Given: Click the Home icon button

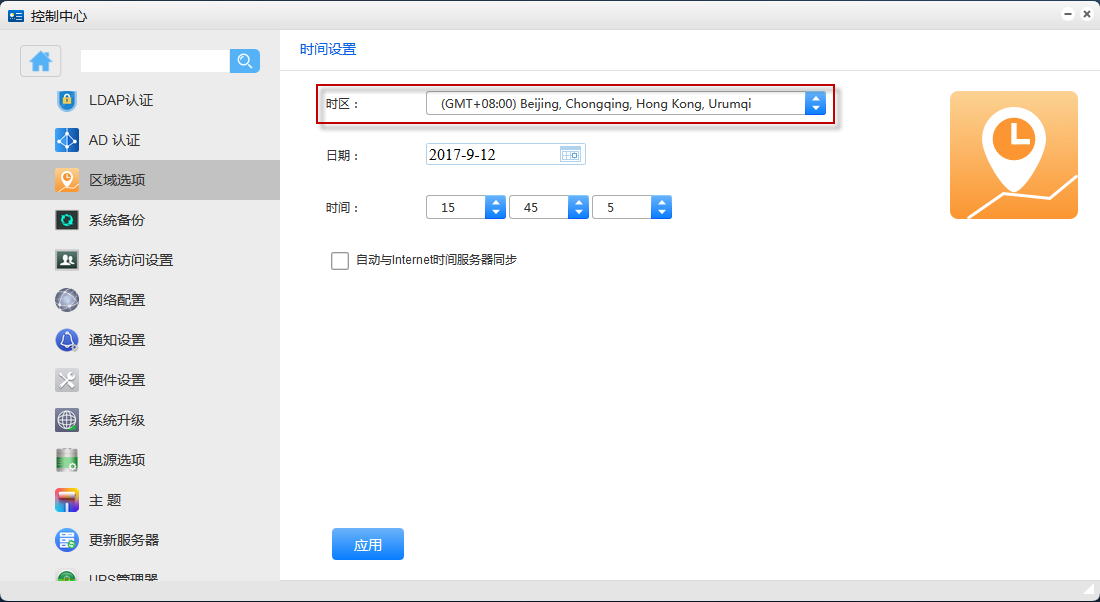Looking at the screenshot, I should point(41,61).
